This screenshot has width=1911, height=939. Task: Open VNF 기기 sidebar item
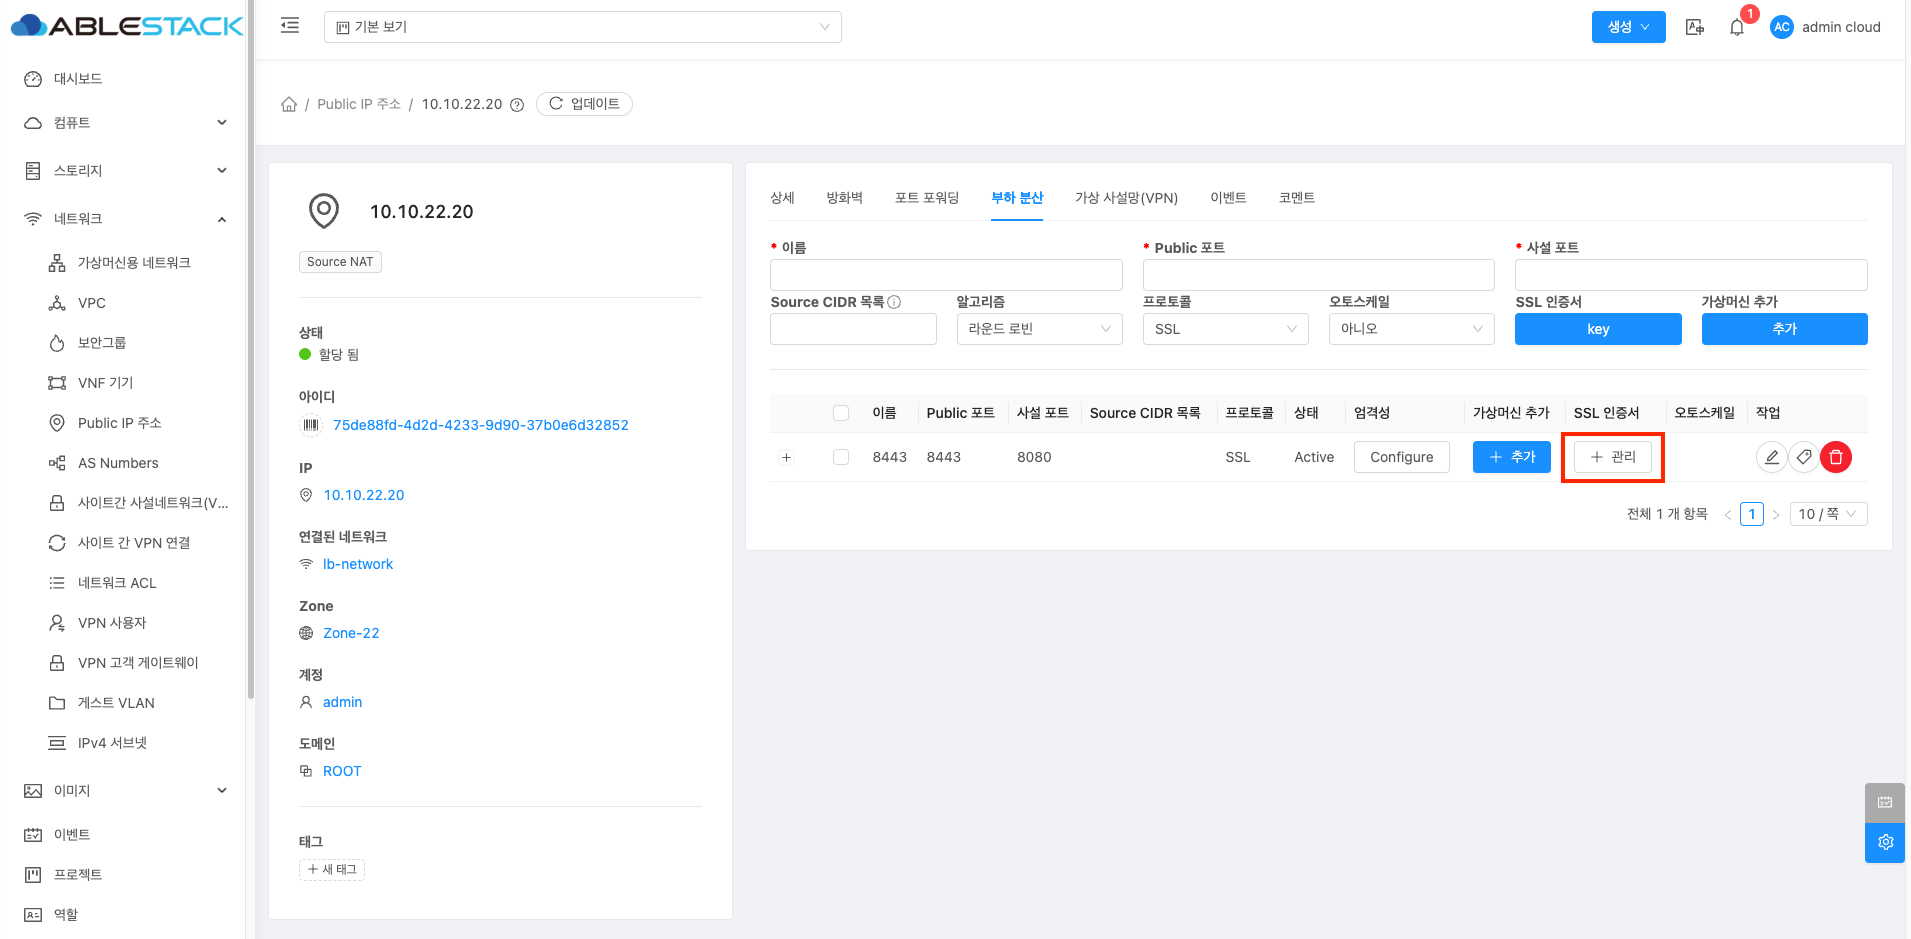[x=105, y=383]
